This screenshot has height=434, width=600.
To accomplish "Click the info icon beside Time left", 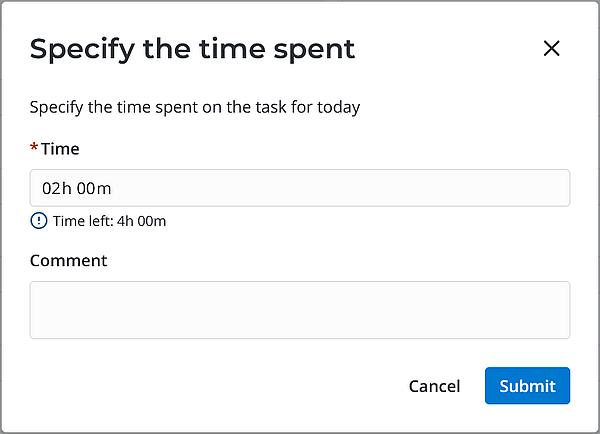I will 38,221.
